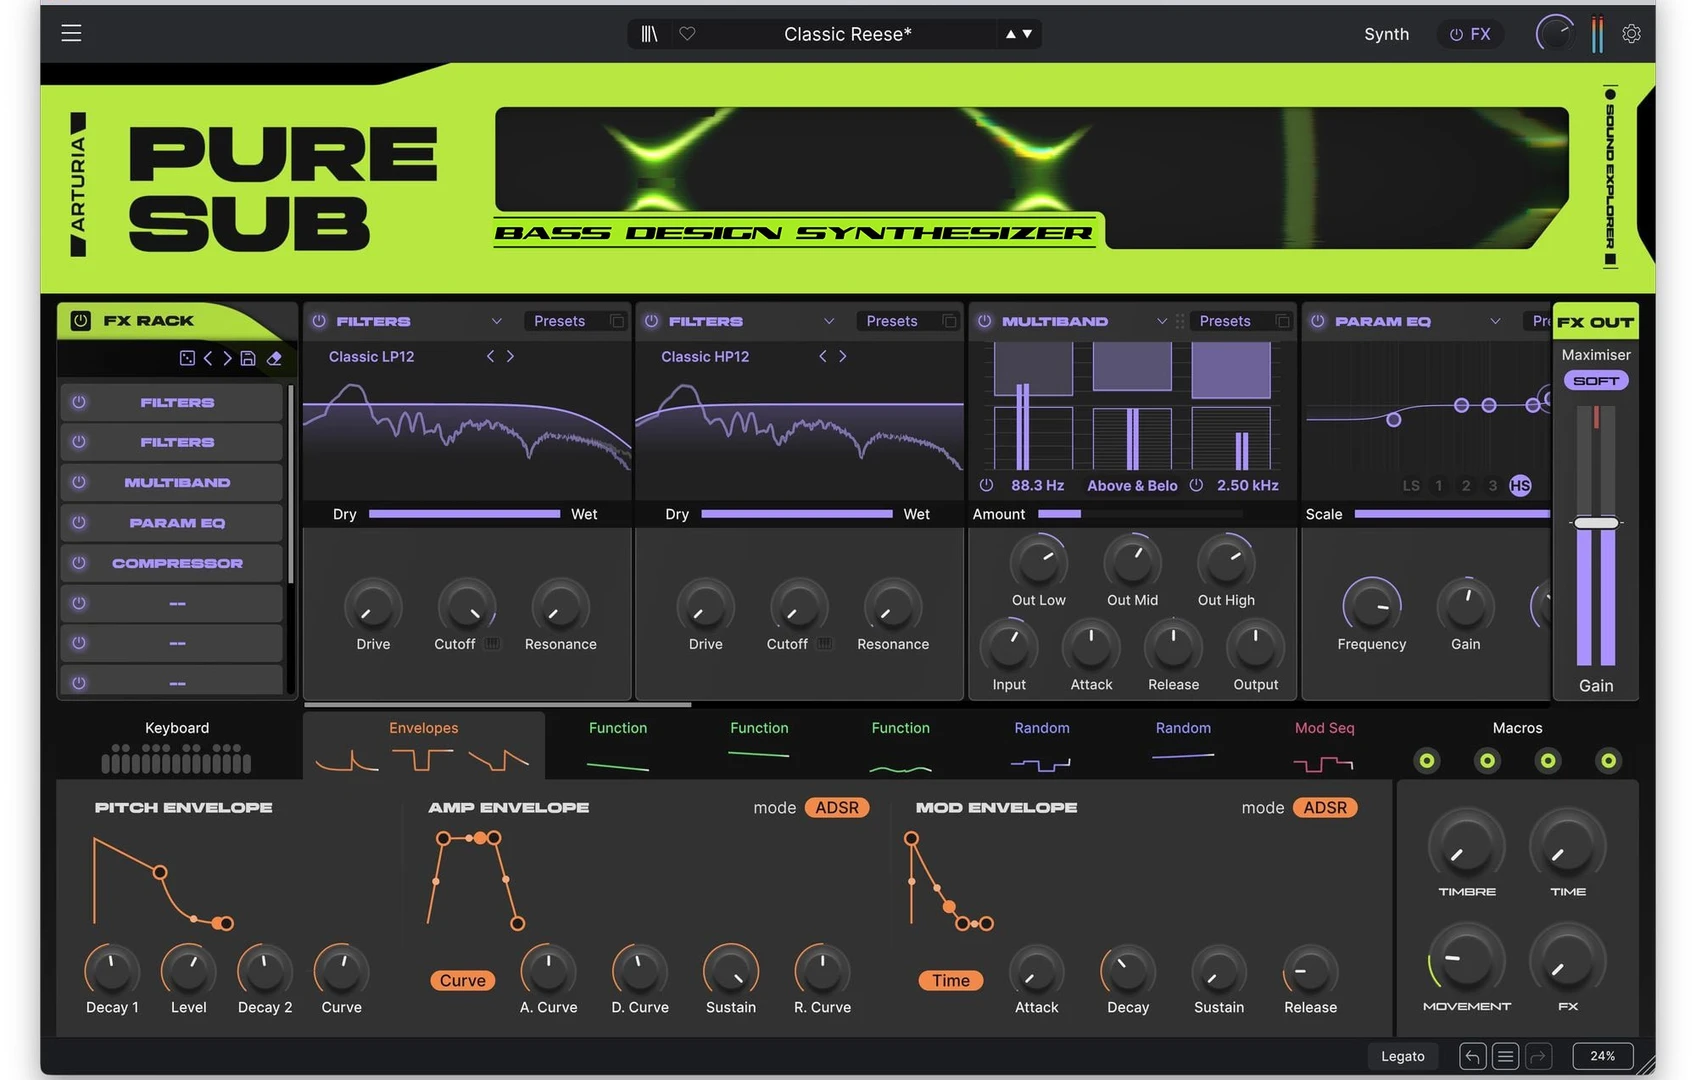Favorite the preset with heart icon
This screenshot has width=1696, height=1080.
[687, 34]
